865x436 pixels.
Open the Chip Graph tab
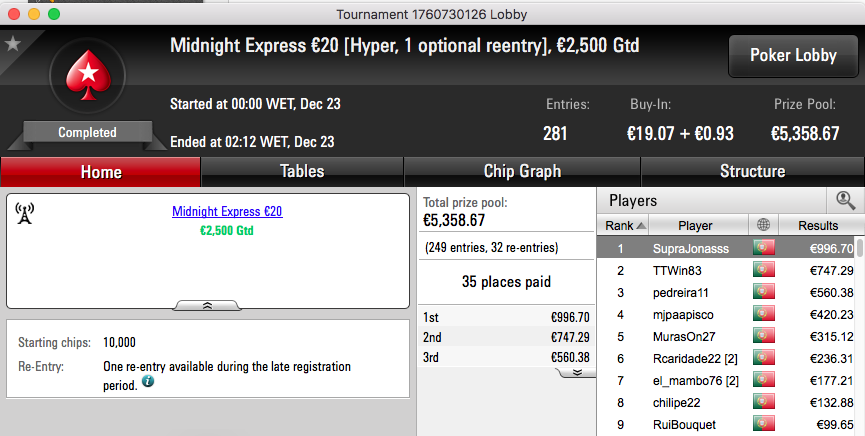click(x=522, y=172)
